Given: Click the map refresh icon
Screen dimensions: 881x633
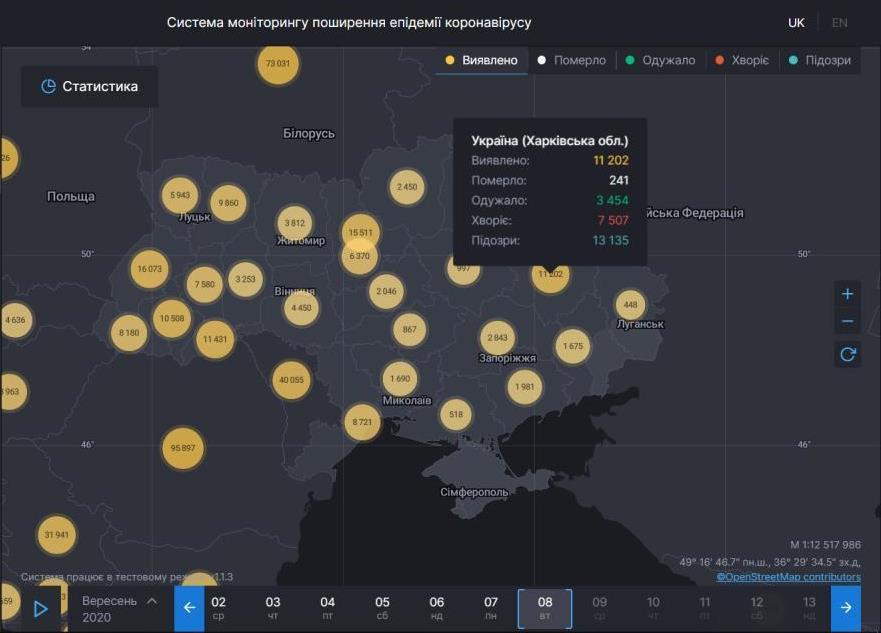Looking at the screenshot, I should click(x=847, y=352).
